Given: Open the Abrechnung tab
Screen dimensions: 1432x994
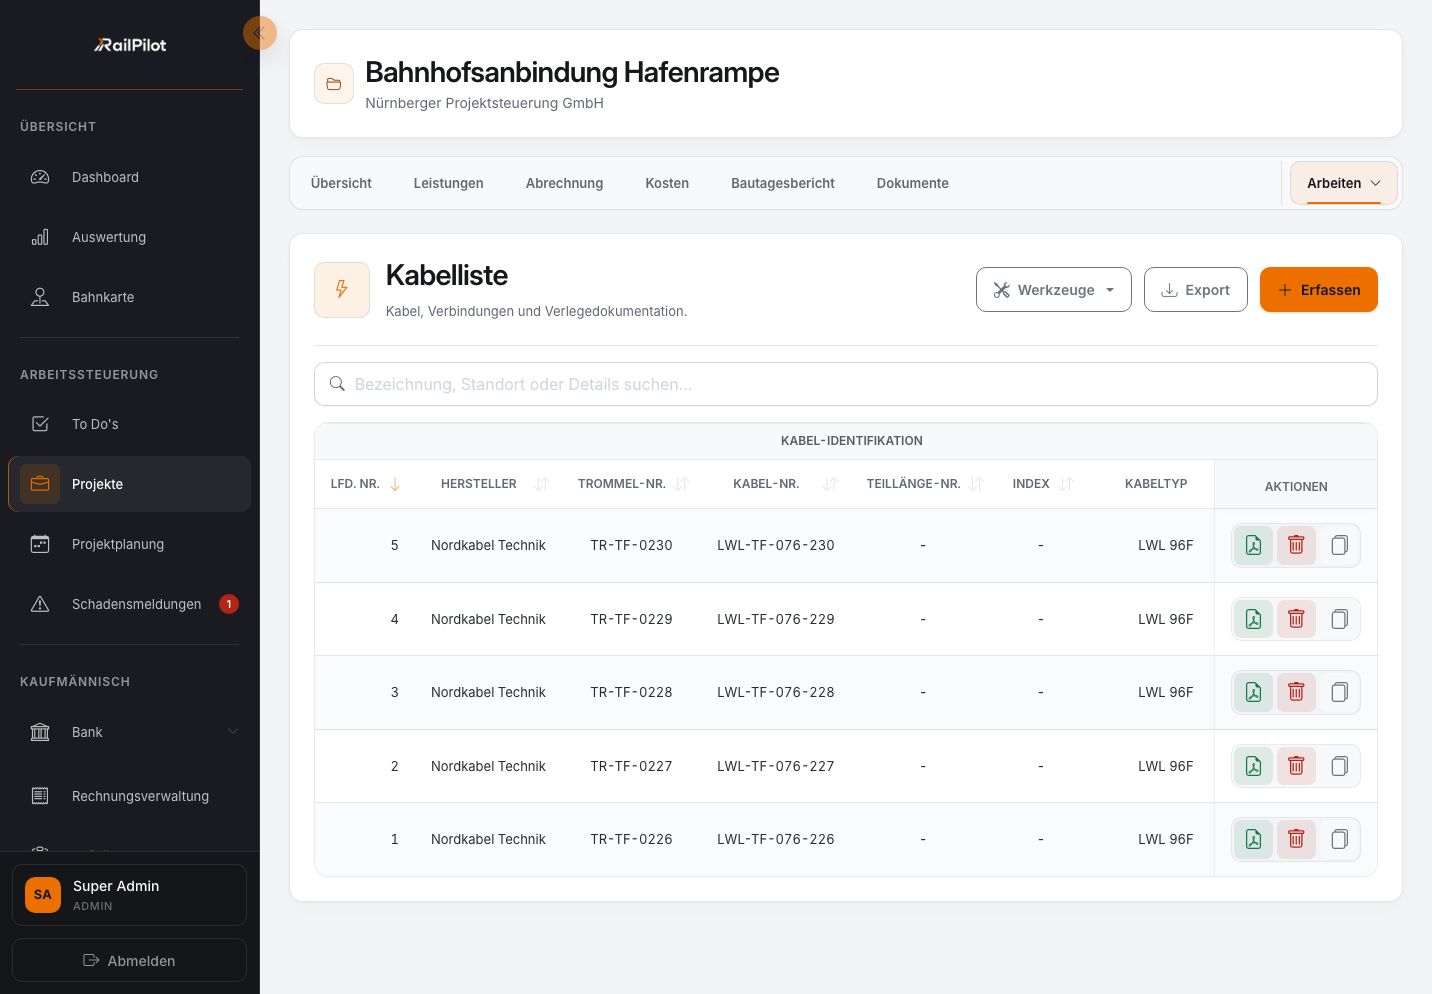Looking at the screenshot, I should tap(565, 183).
